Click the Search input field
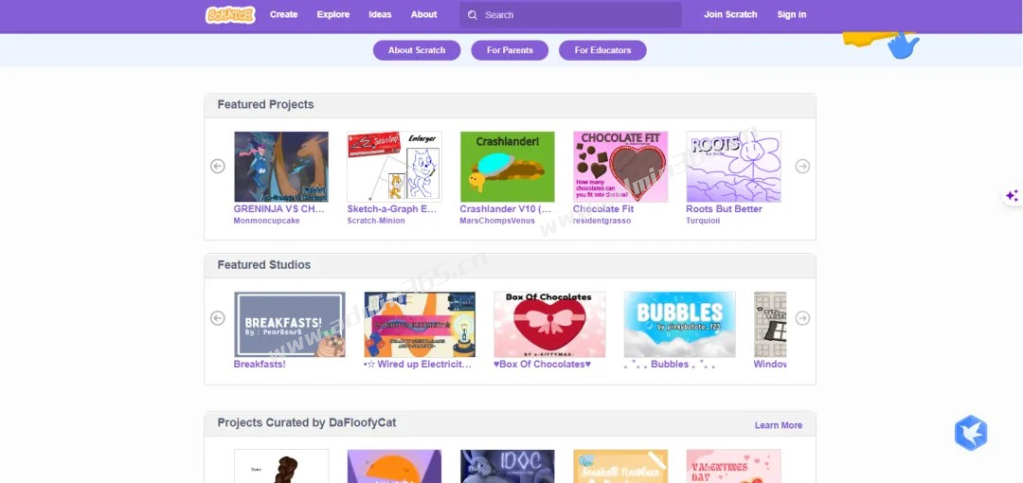1023x483 pixels. [x=571, y=15]
